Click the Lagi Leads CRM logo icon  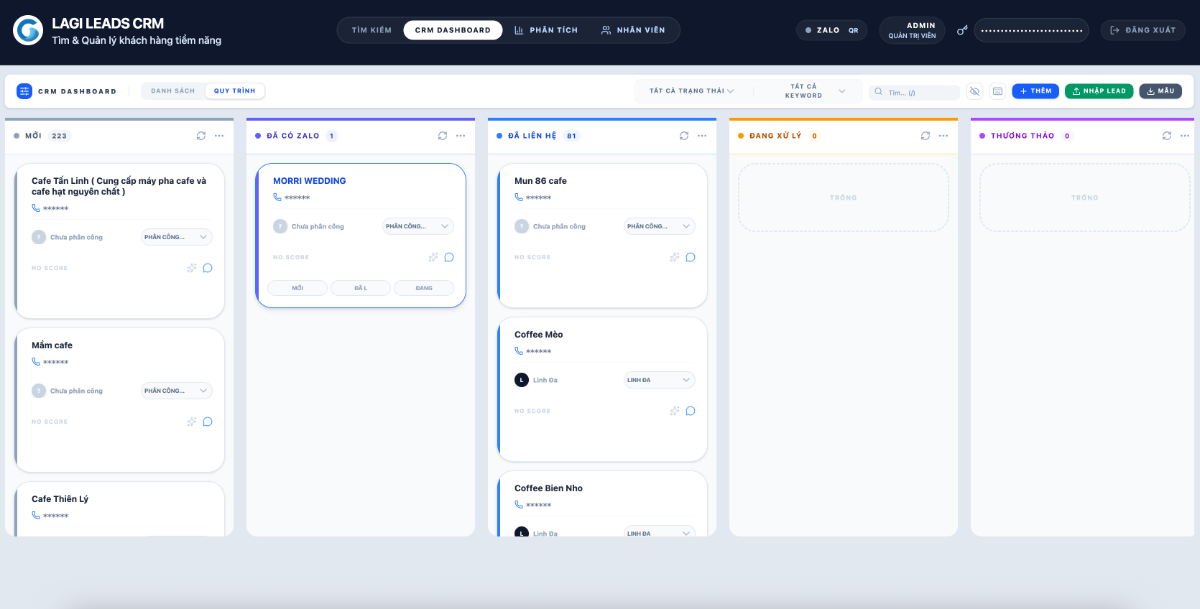coord(28,30)
